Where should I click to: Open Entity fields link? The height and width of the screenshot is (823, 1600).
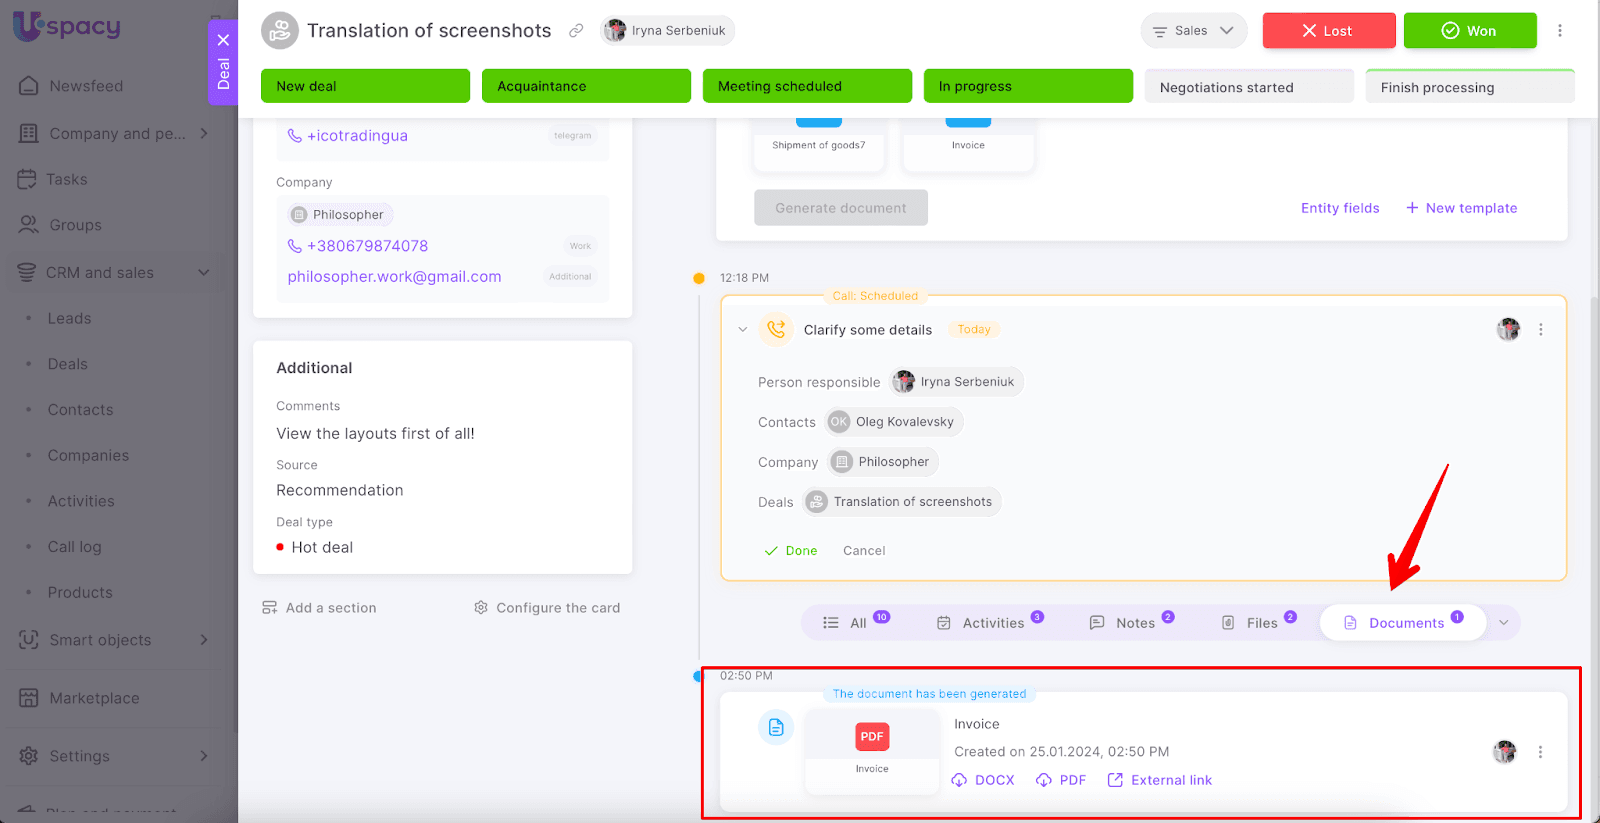pyautogui.click(x=1340, y=208)
